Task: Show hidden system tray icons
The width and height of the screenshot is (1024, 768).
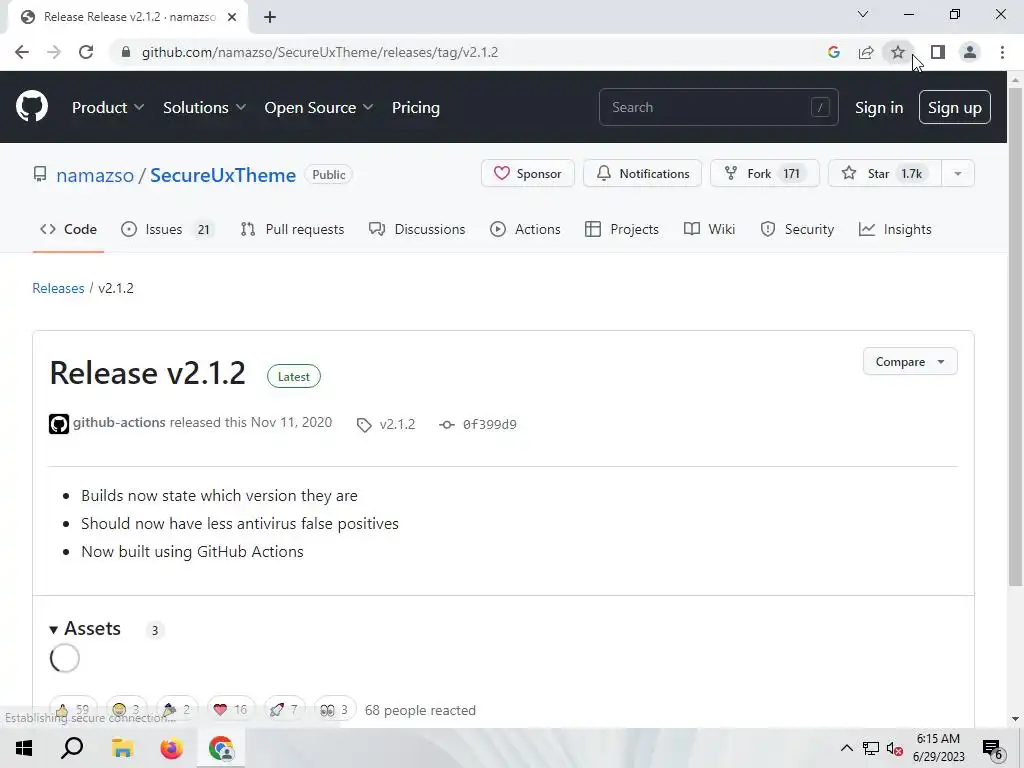Action: click(846, 748)
